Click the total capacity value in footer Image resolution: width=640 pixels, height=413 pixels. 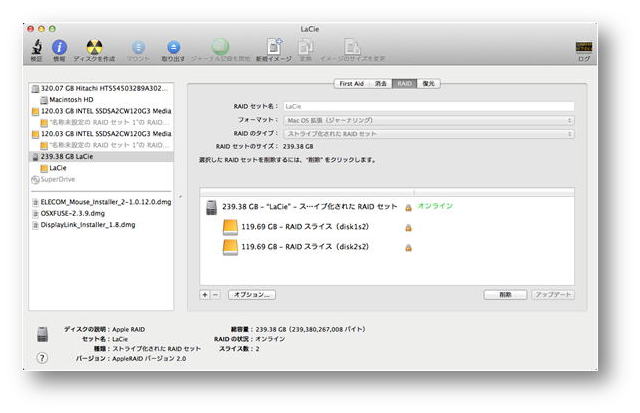tap(311, 329)
